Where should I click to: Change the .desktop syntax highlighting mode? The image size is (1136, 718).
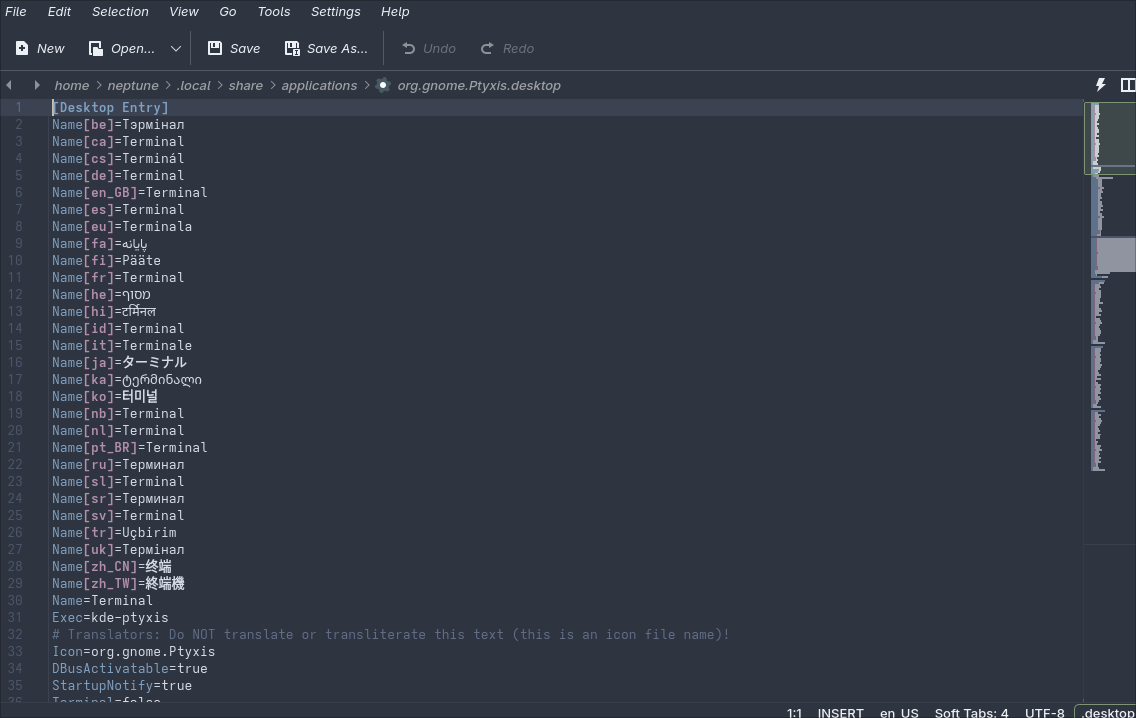tap(1107, 712)
